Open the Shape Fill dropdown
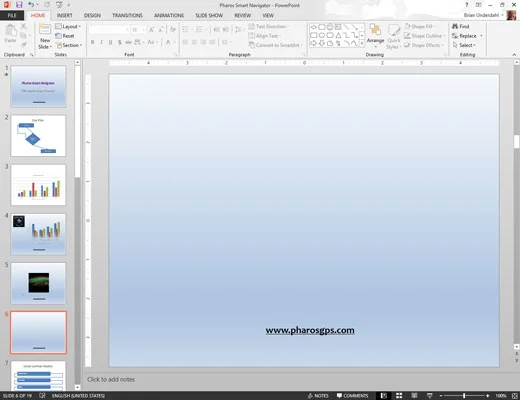Image resolution: width=520 pixels, height=400 pixels. click(420, 26)
